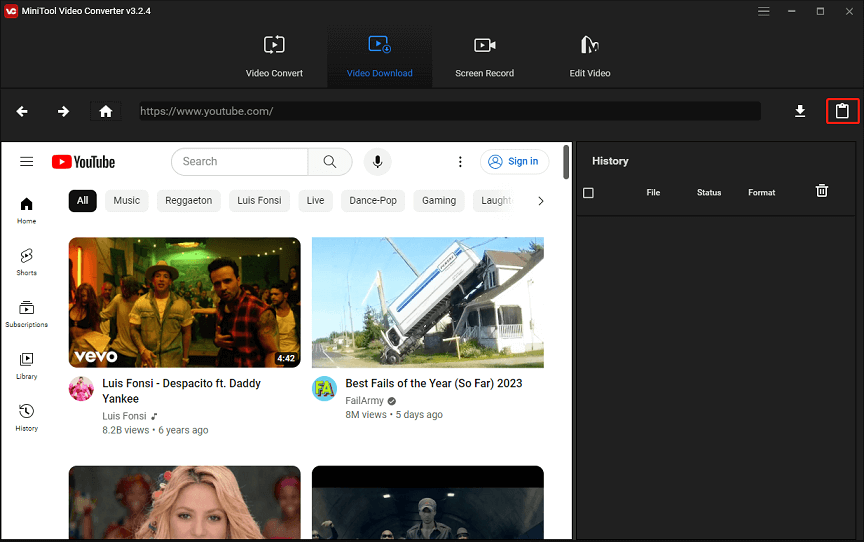
Task: Tick the select-all checkbox in History panel
Action: point(588,193)
